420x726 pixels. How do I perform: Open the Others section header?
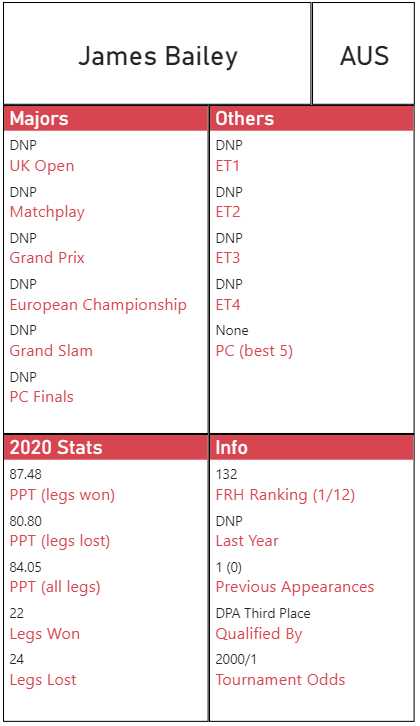pos(312,119)
